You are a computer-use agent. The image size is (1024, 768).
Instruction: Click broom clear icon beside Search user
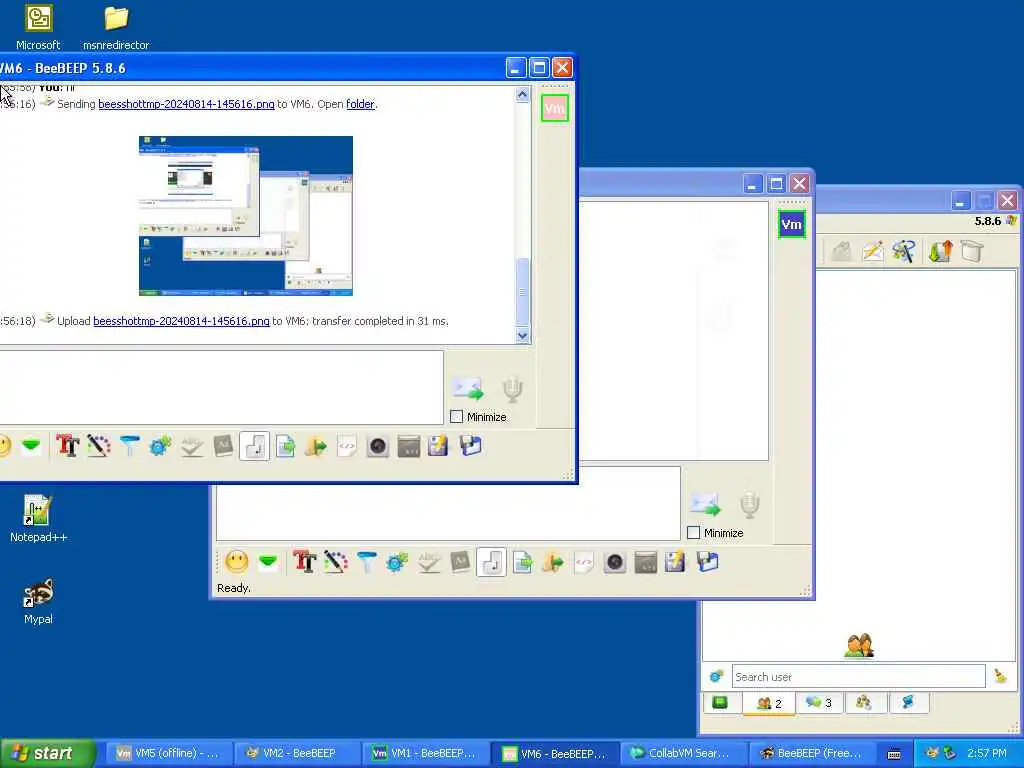click(x=1000, y=677)
